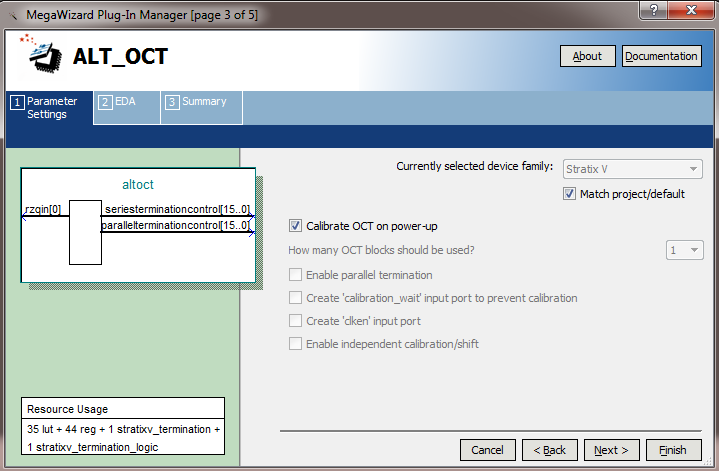Click the '35 lut + 44 reg' resource line

123,429
